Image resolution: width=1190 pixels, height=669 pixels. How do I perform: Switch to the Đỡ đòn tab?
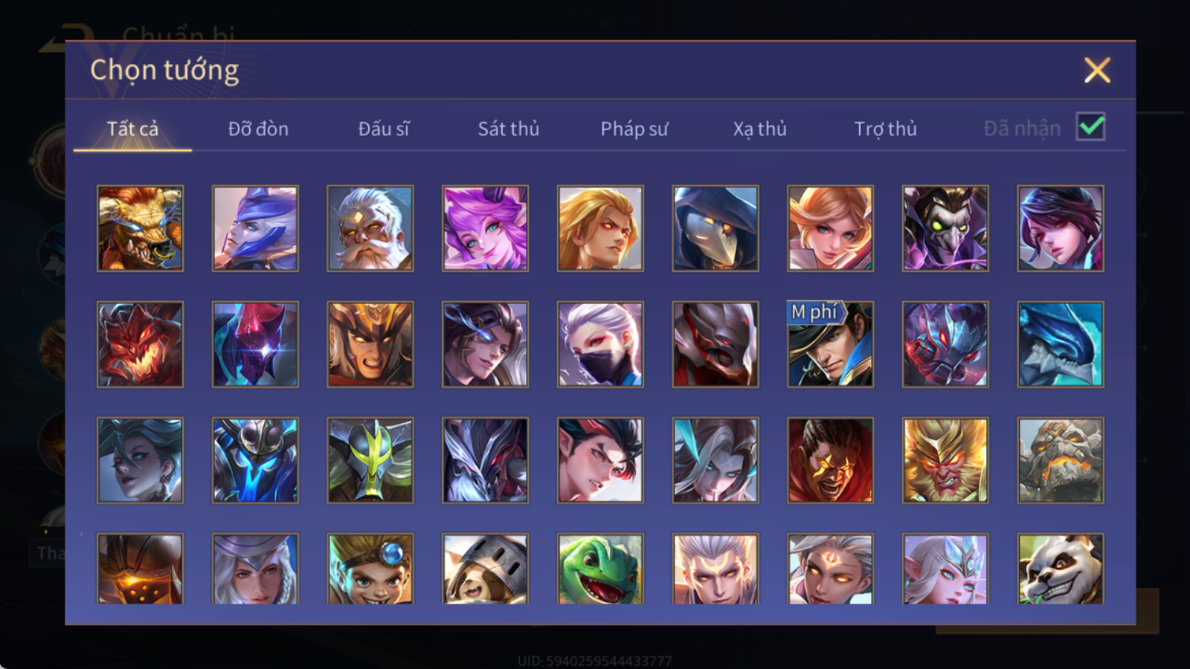click(x=258, y=129)
